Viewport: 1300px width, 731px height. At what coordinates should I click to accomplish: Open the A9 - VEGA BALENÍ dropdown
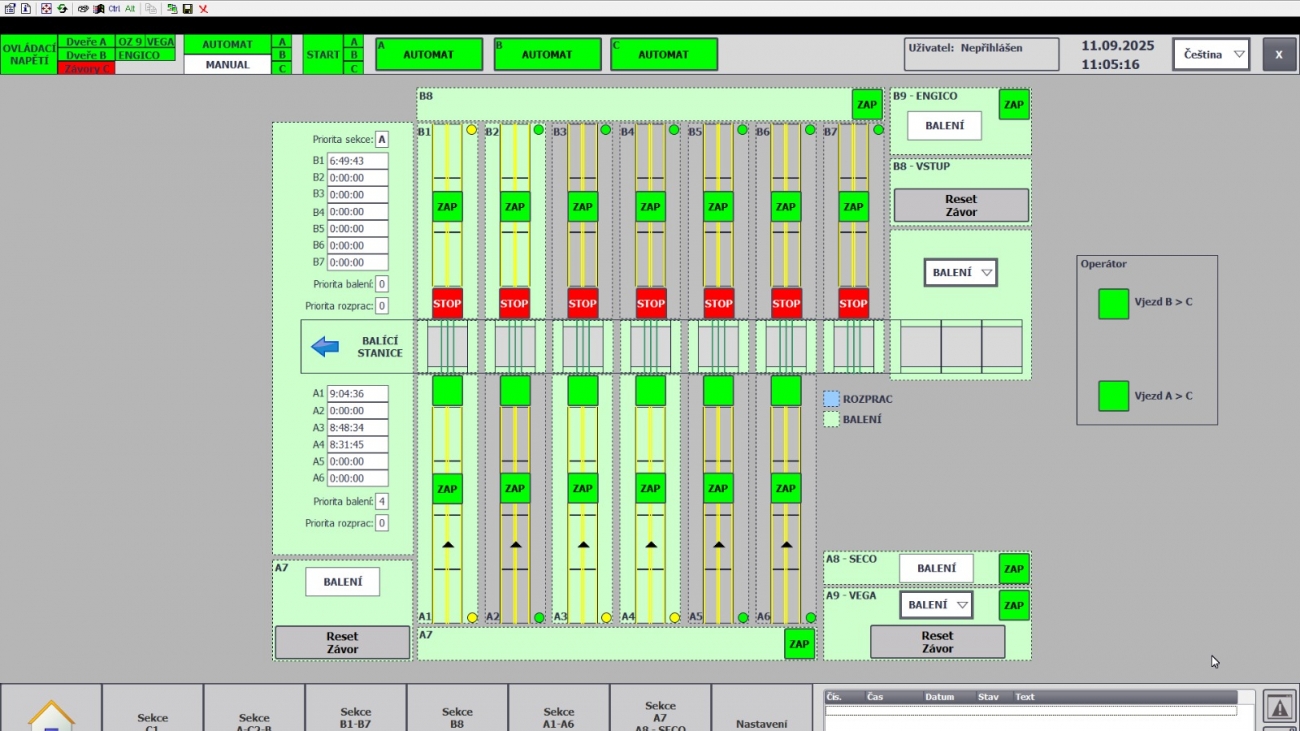tap(936, 605)
